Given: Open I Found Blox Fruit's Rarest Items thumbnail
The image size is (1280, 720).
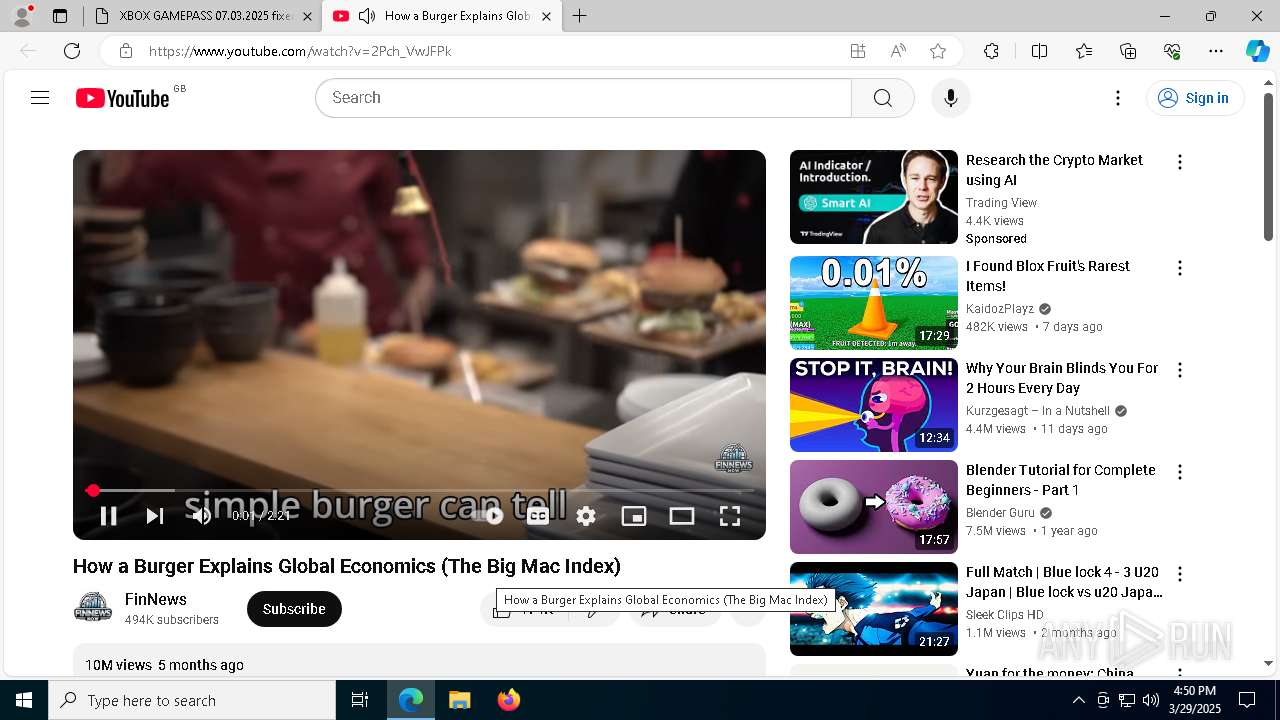Looking at the screenshot, I should (874, 303).
